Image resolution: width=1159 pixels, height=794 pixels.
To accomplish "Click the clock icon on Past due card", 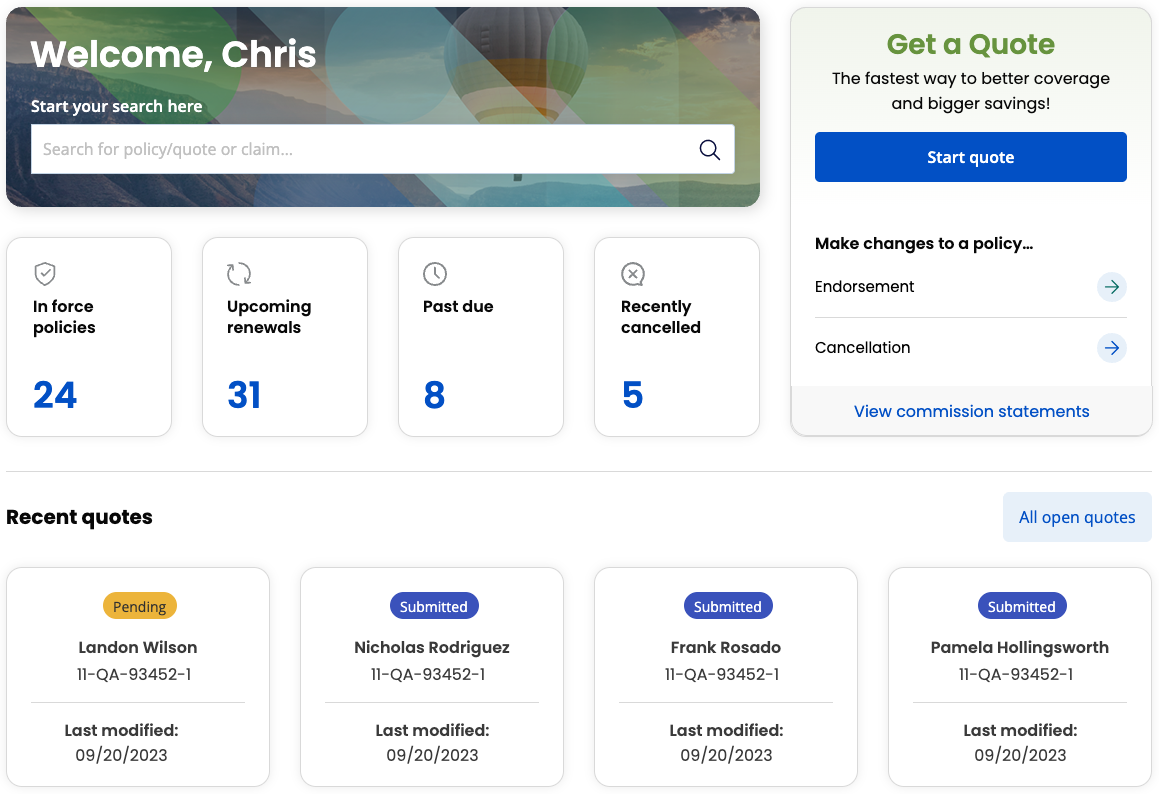I will [435, 274].
